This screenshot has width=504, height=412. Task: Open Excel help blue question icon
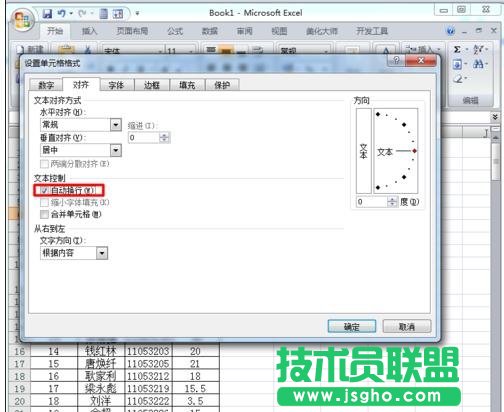click(x=450, y=31)
